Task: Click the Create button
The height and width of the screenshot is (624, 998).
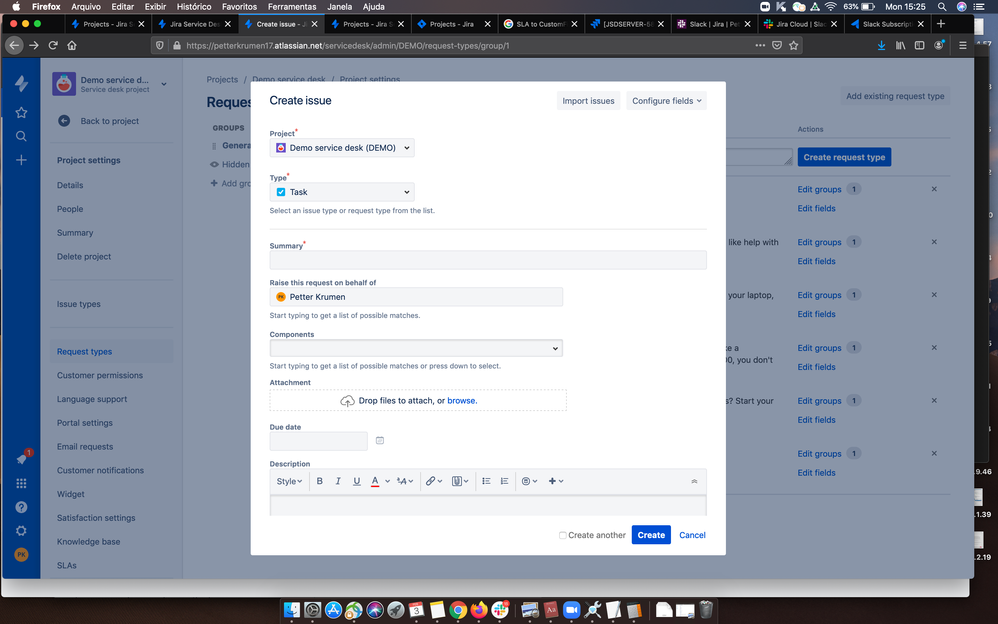Action: [x=650, y=535]
